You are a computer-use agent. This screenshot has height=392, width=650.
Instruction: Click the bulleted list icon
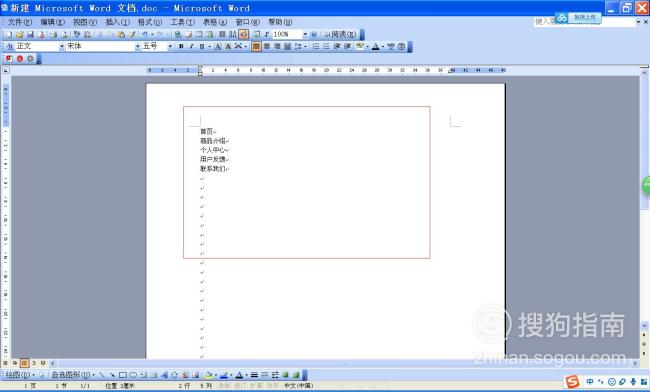pos(326,46)
